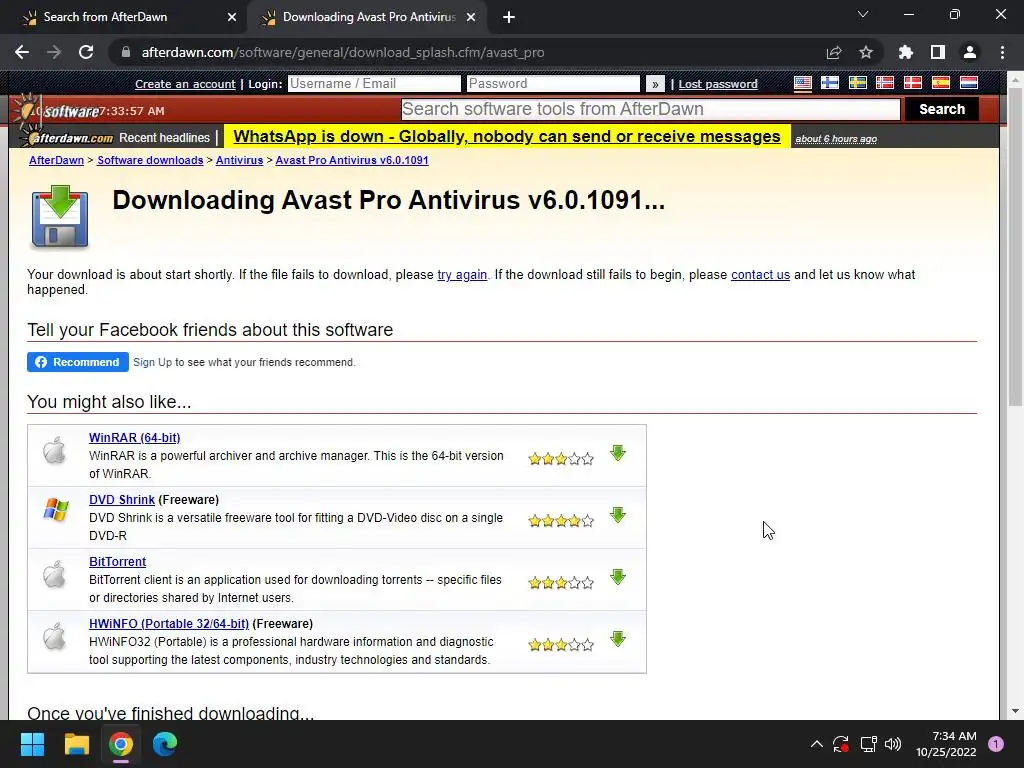Select the Dutch flag language icon

968,83
